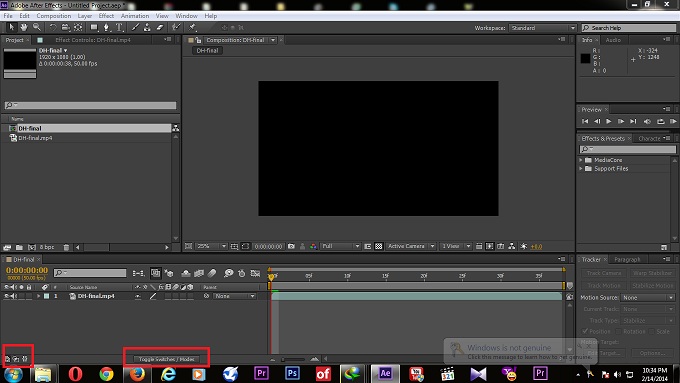The image size is (680, 383).
Task: Open the Active Camera dropdown
Action: tap(411, 246)
